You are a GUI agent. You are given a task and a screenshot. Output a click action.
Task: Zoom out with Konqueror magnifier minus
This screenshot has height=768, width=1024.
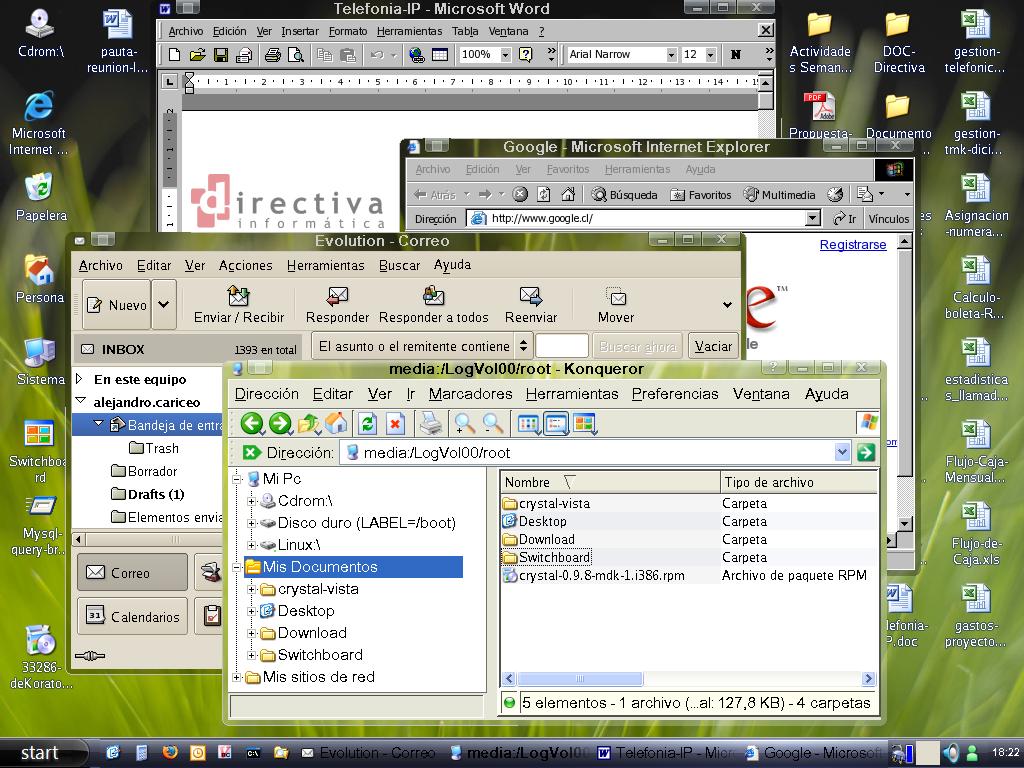(492, 424)
